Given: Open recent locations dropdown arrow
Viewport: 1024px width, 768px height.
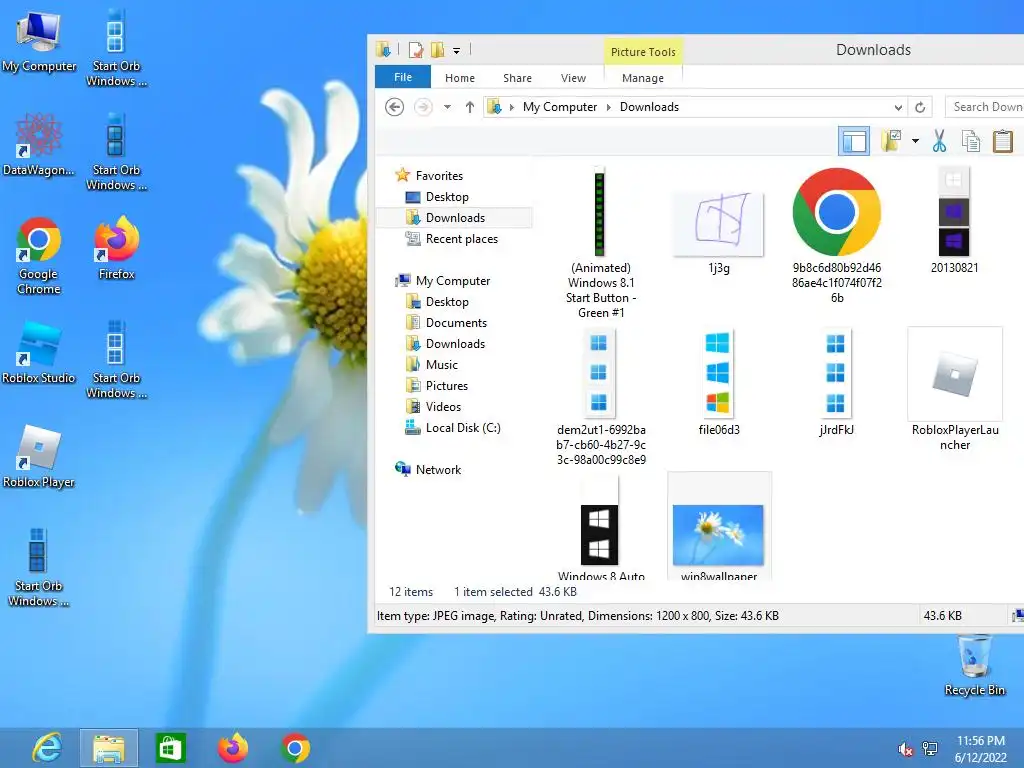Looking at the screenshot, I should [x=447, y=106].
